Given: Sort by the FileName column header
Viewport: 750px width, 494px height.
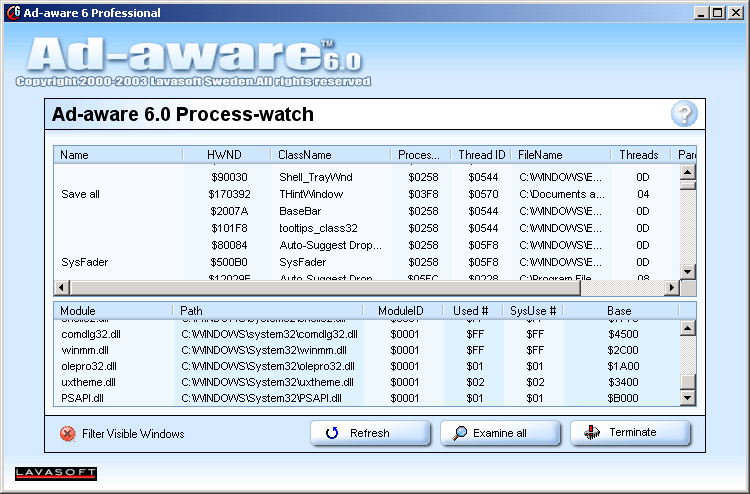Looking at the screenshot, I should (560, 155).
